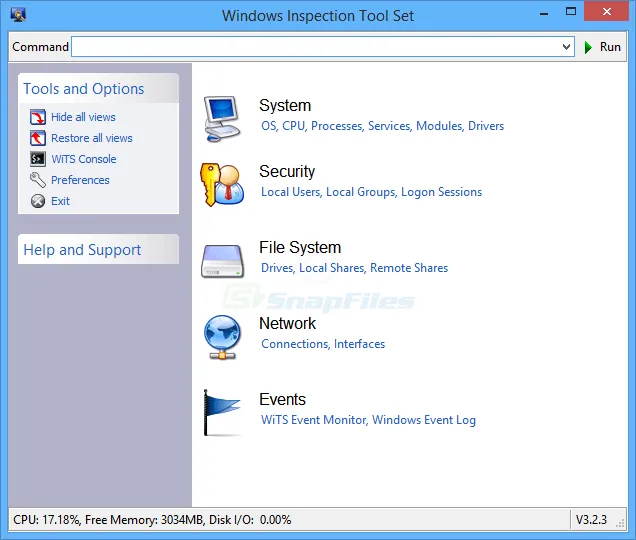The image size is (636, 540).
Task: Click the Preferences wrench icon
Action: (x=38, y=180)
